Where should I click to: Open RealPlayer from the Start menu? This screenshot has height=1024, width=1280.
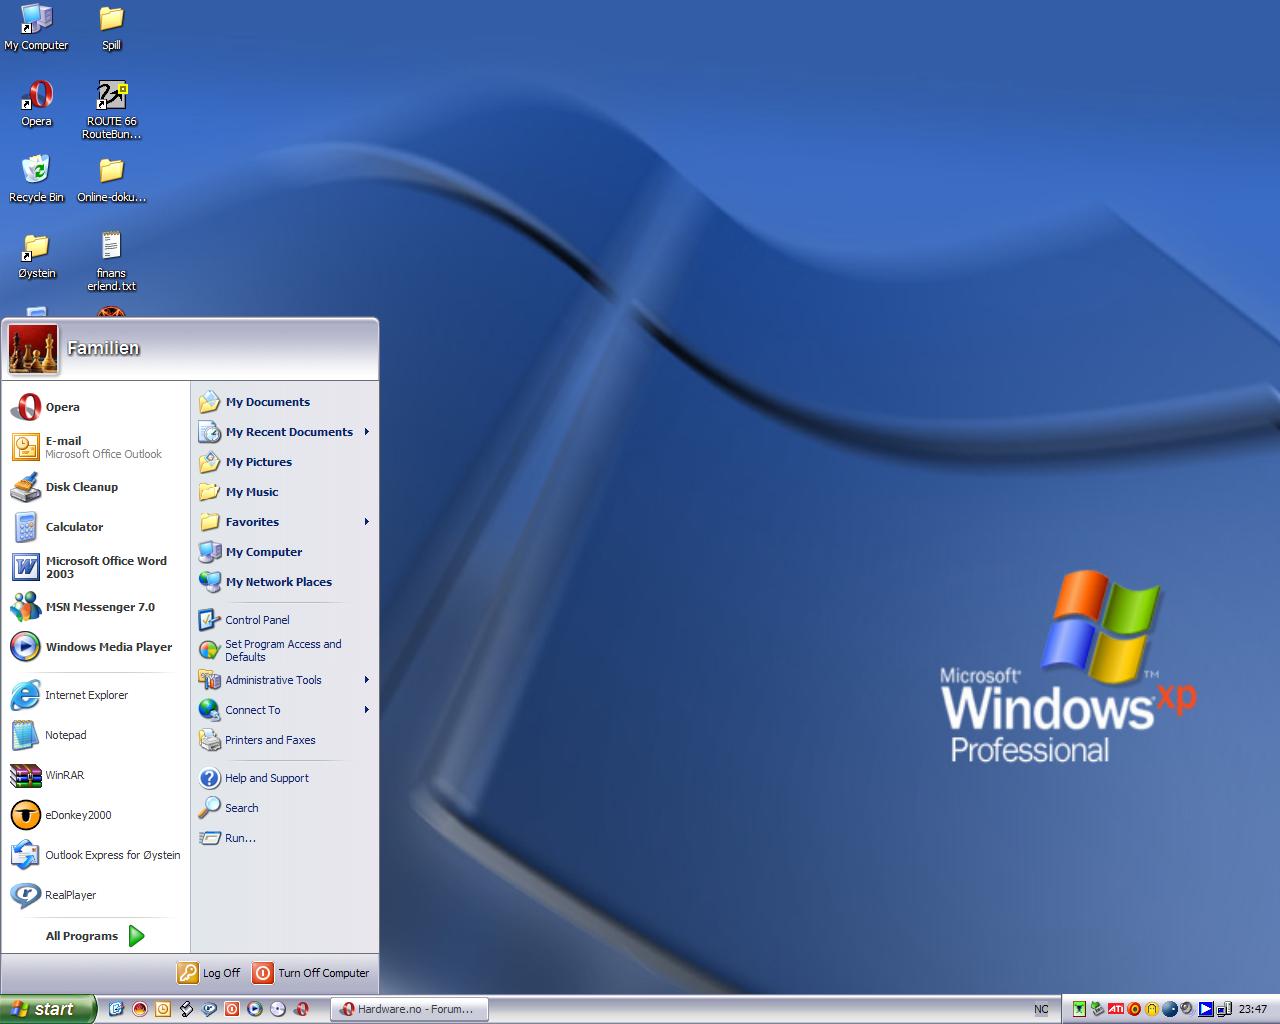point(70,895)
